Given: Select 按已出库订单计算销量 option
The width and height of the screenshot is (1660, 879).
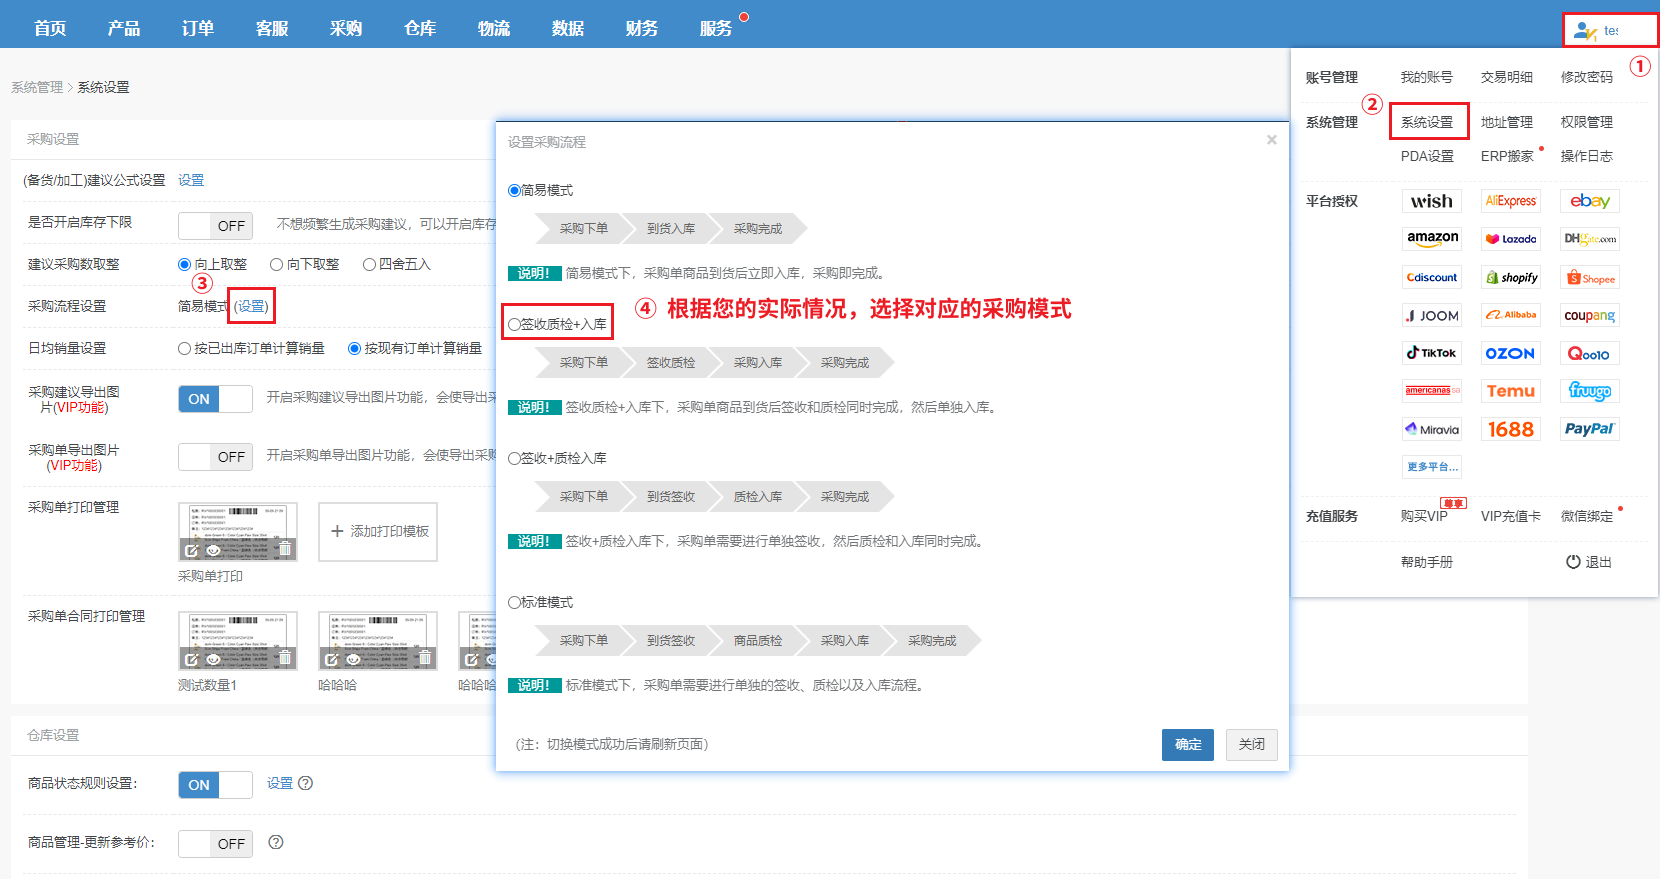Looking at the screenshot, I should 185,348.
